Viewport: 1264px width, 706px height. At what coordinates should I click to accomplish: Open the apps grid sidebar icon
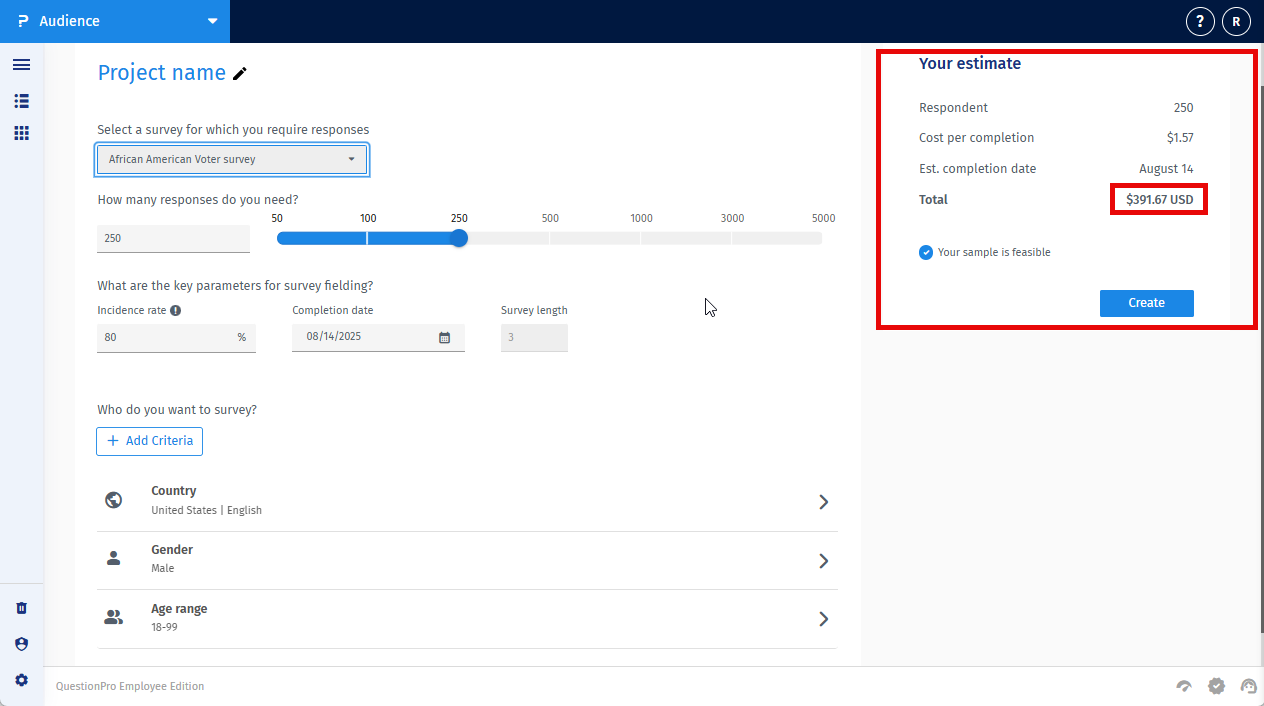pos(21,133)
